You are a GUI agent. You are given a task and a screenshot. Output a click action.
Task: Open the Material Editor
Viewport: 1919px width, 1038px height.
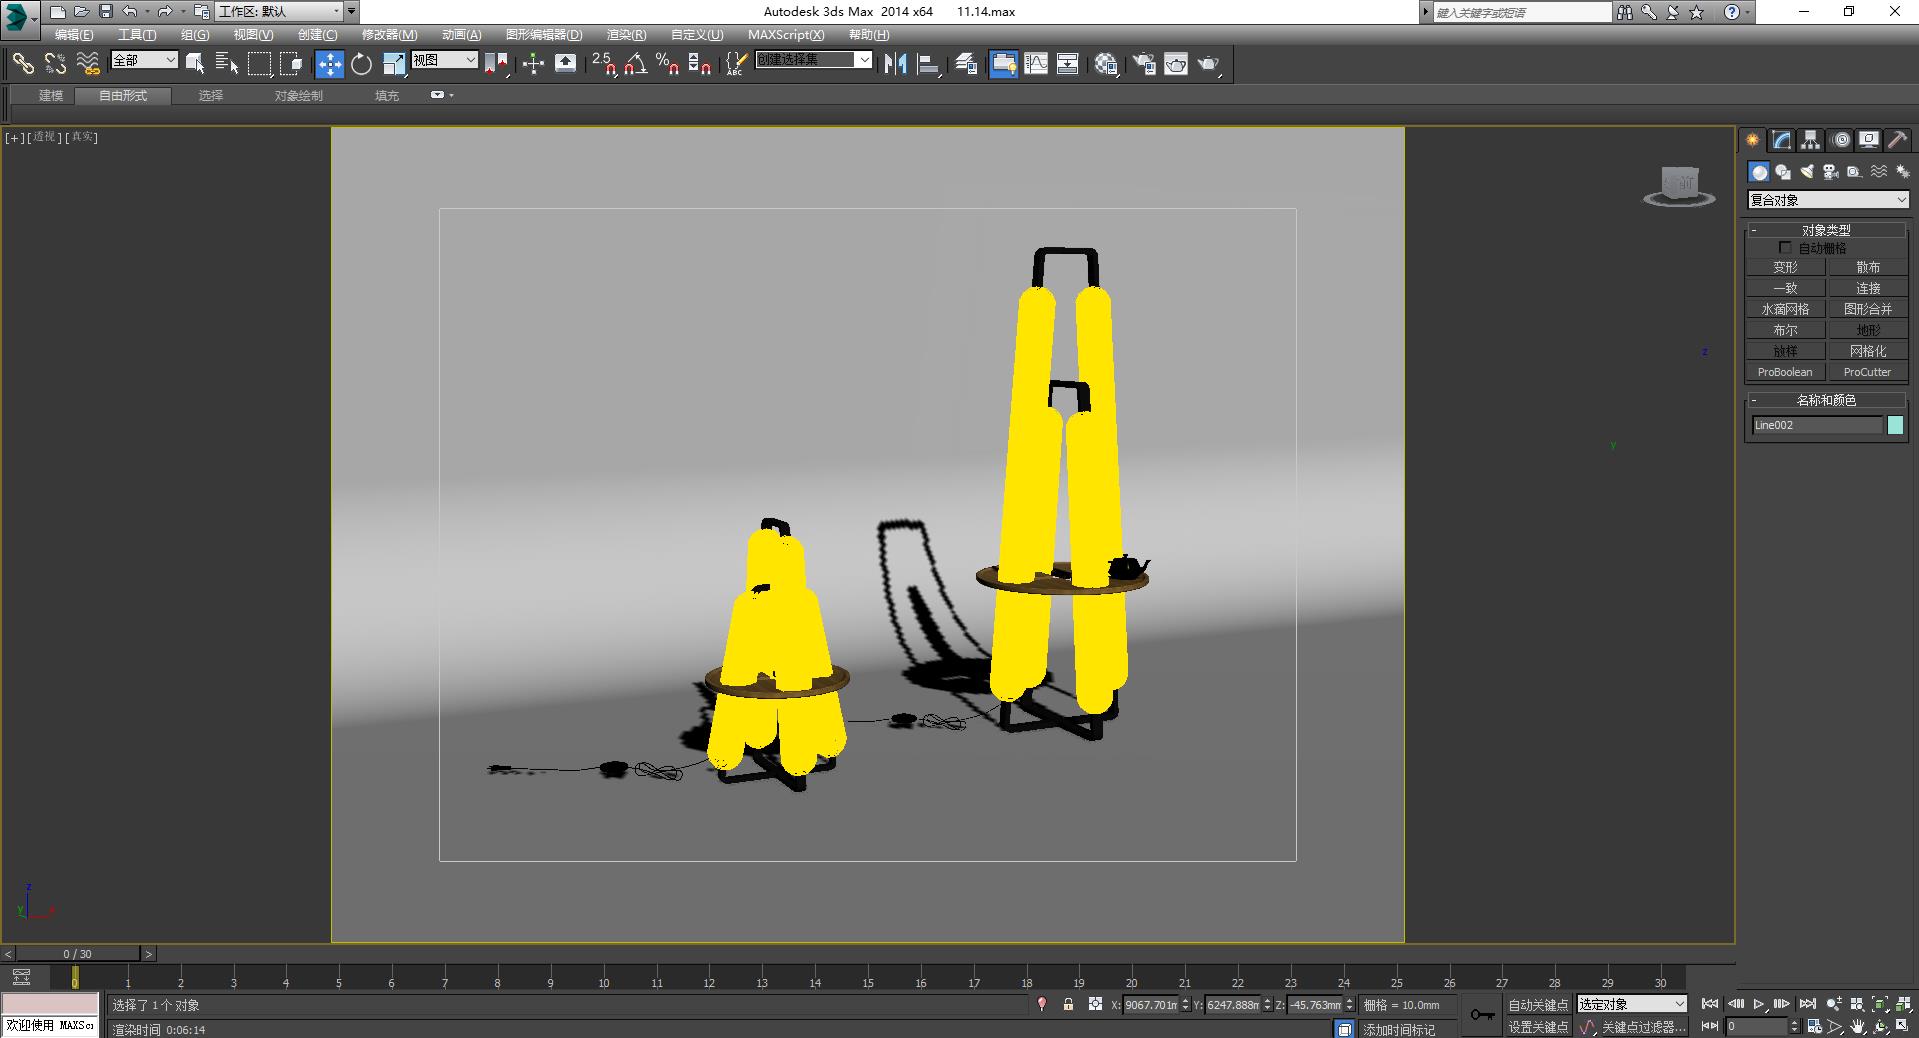[x=1107, y=63]
